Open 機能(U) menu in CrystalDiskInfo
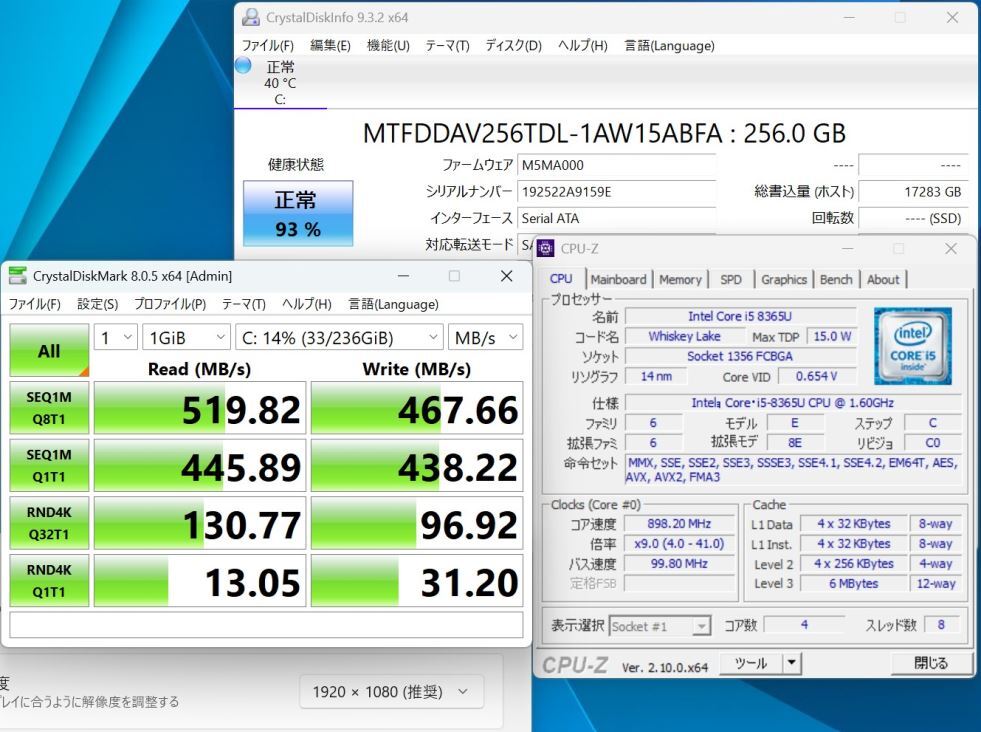Screen dimensions: 981x732 (388, 46)
